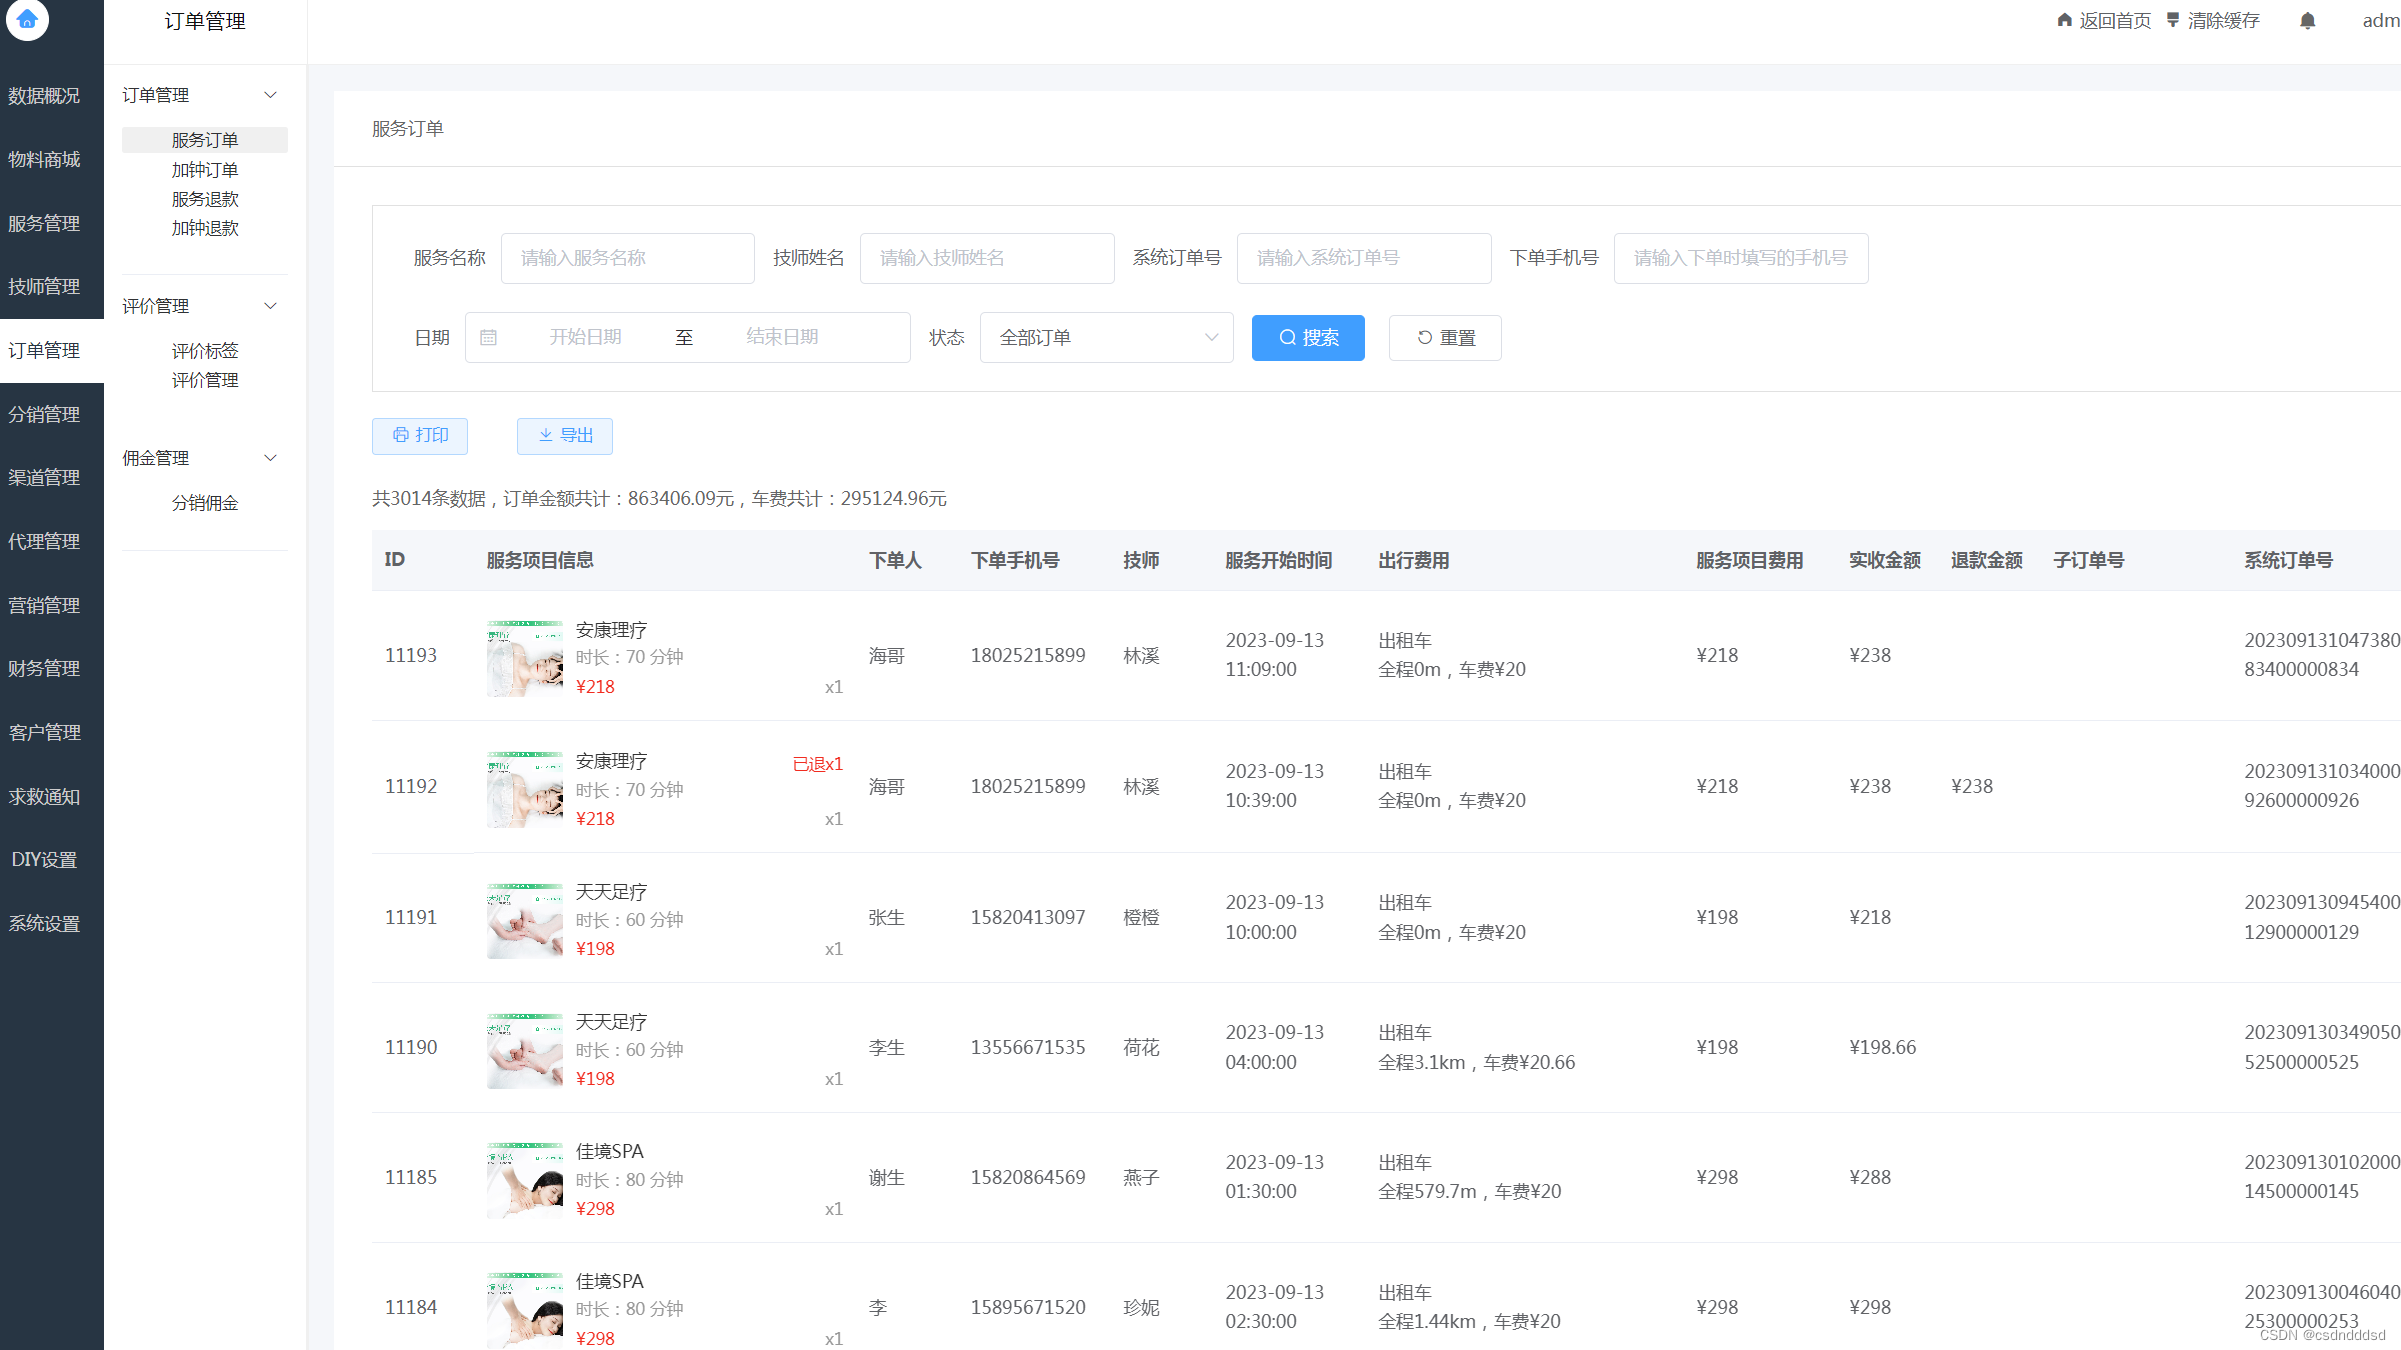Select 加钟退款 submenu item
2401x1350 pixels.
click(x=205, y=228)
